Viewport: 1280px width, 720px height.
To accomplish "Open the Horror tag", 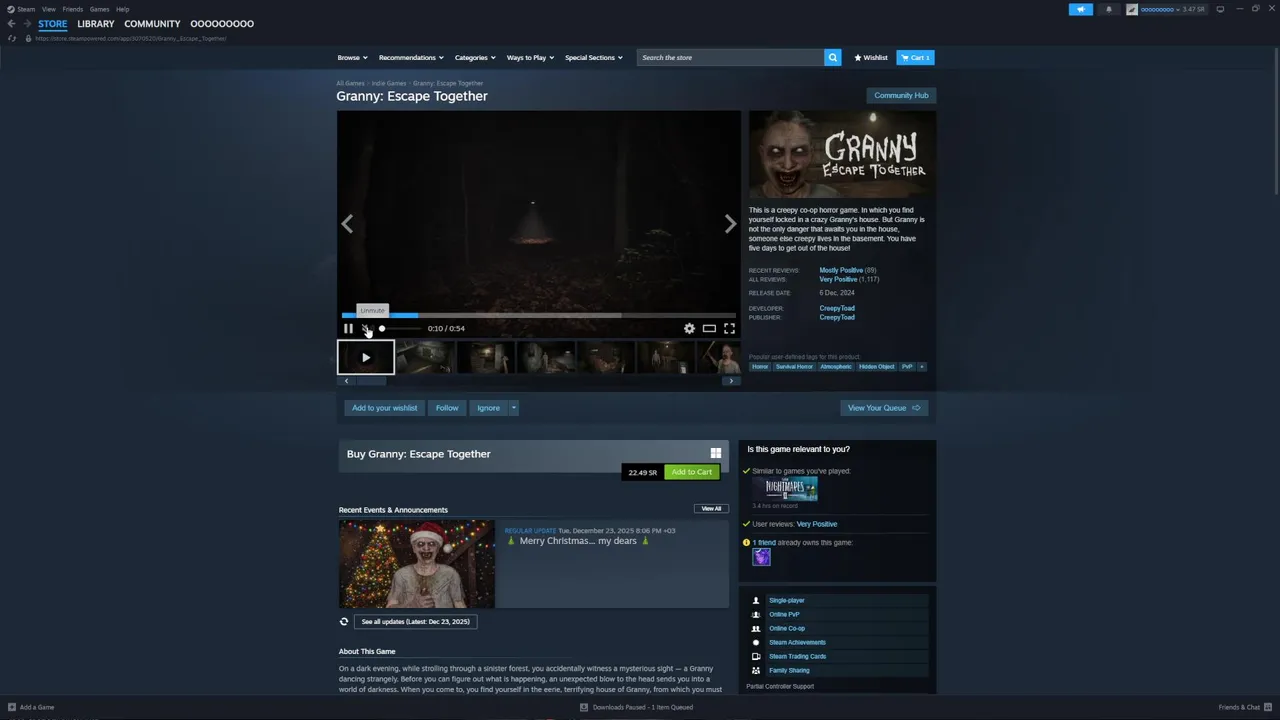I will [760, 367].
